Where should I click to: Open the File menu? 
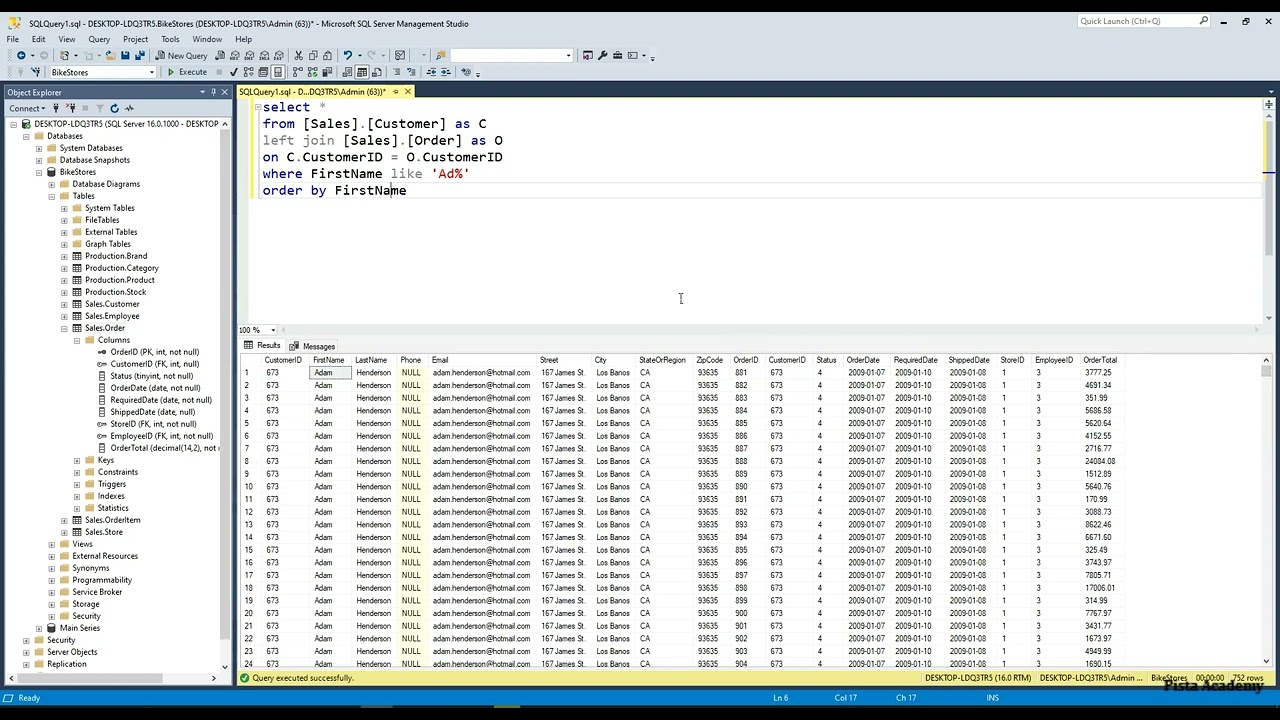click(13, 39)
